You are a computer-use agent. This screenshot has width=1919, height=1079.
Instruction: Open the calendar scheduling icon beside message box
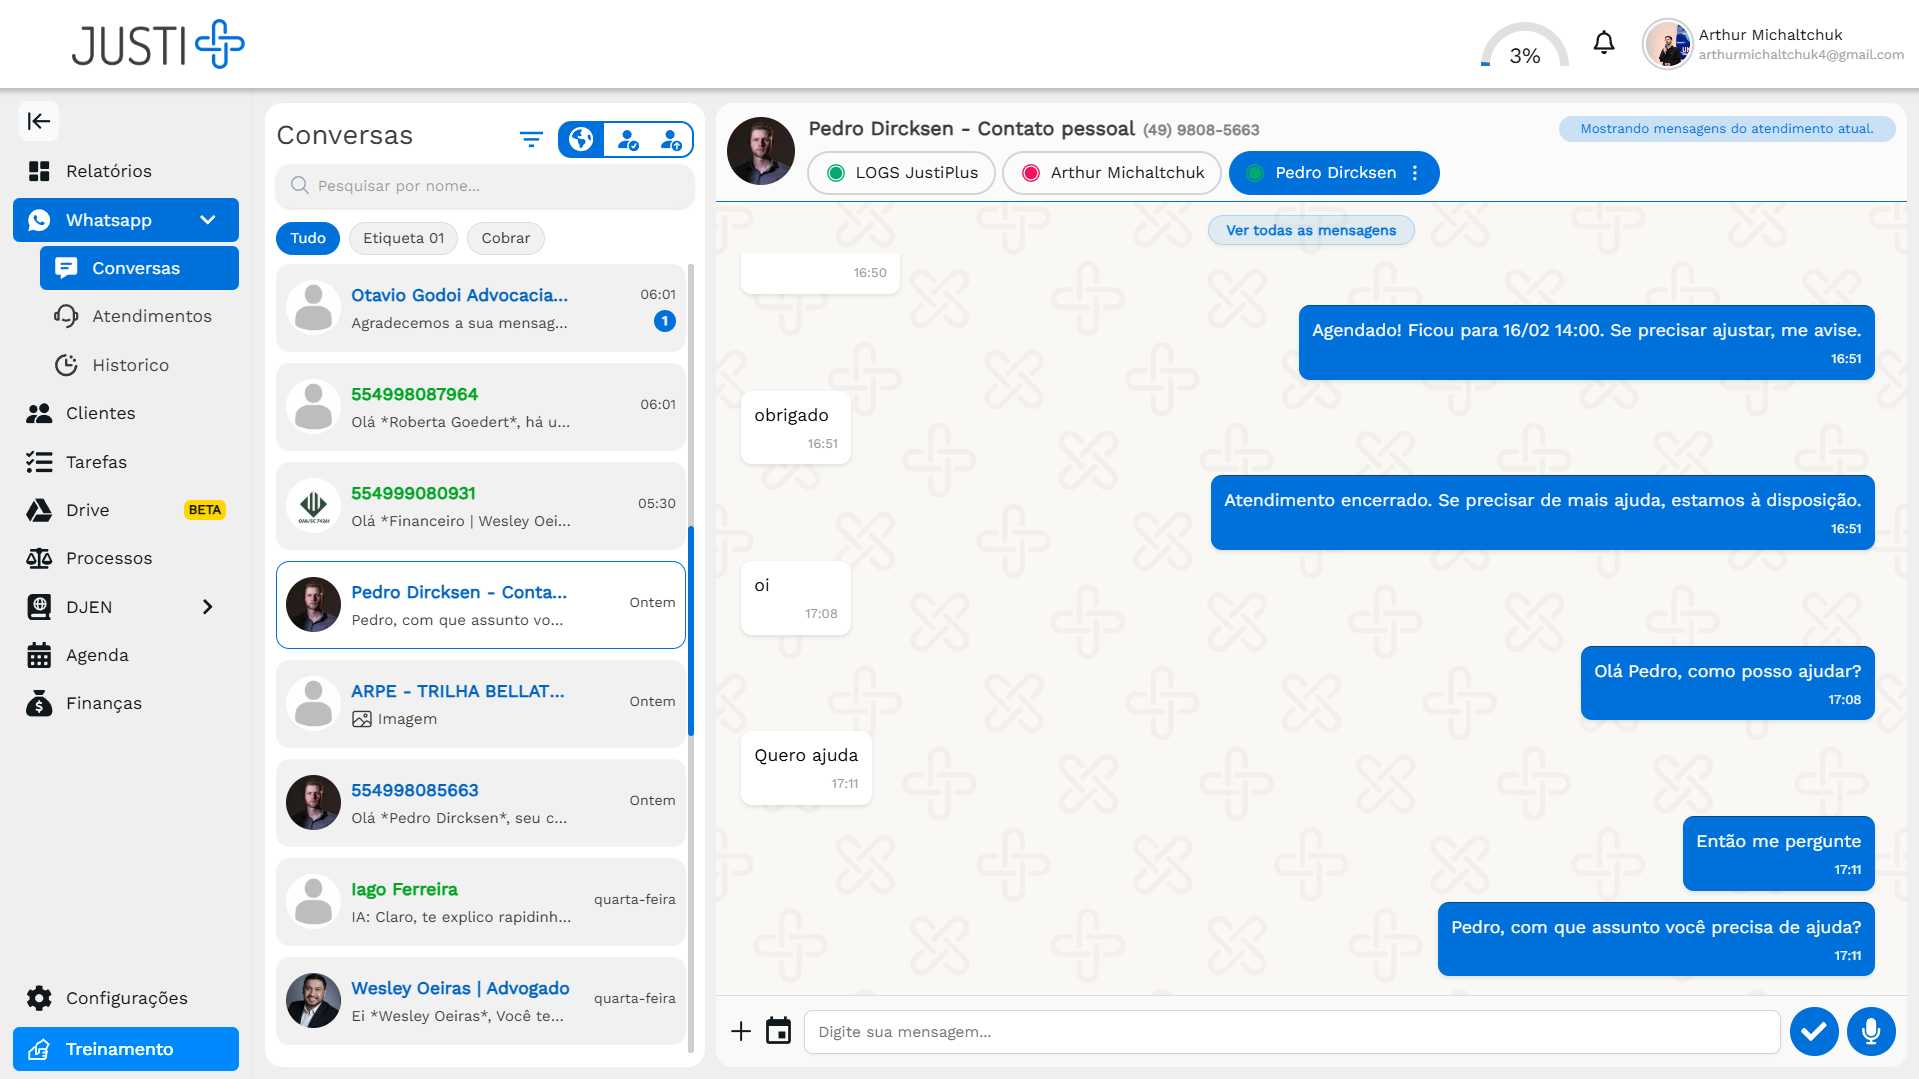pos(778,1031)
